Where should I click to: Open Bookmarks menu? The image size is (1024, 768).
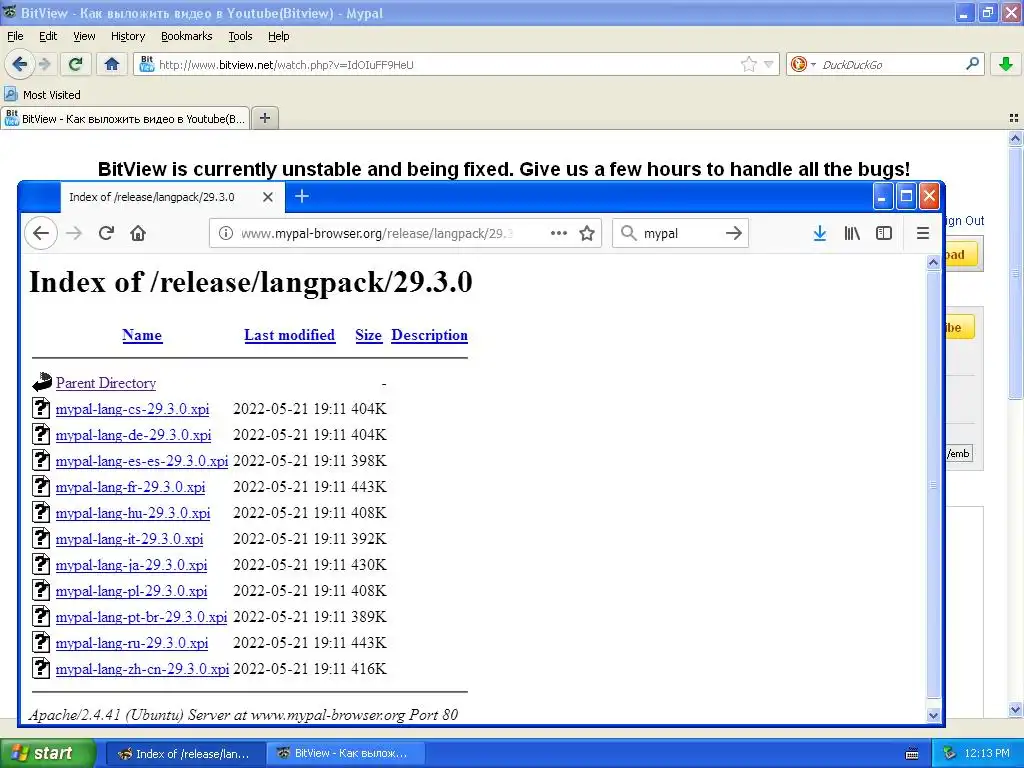pyautogui.click(x=186, y=37)
